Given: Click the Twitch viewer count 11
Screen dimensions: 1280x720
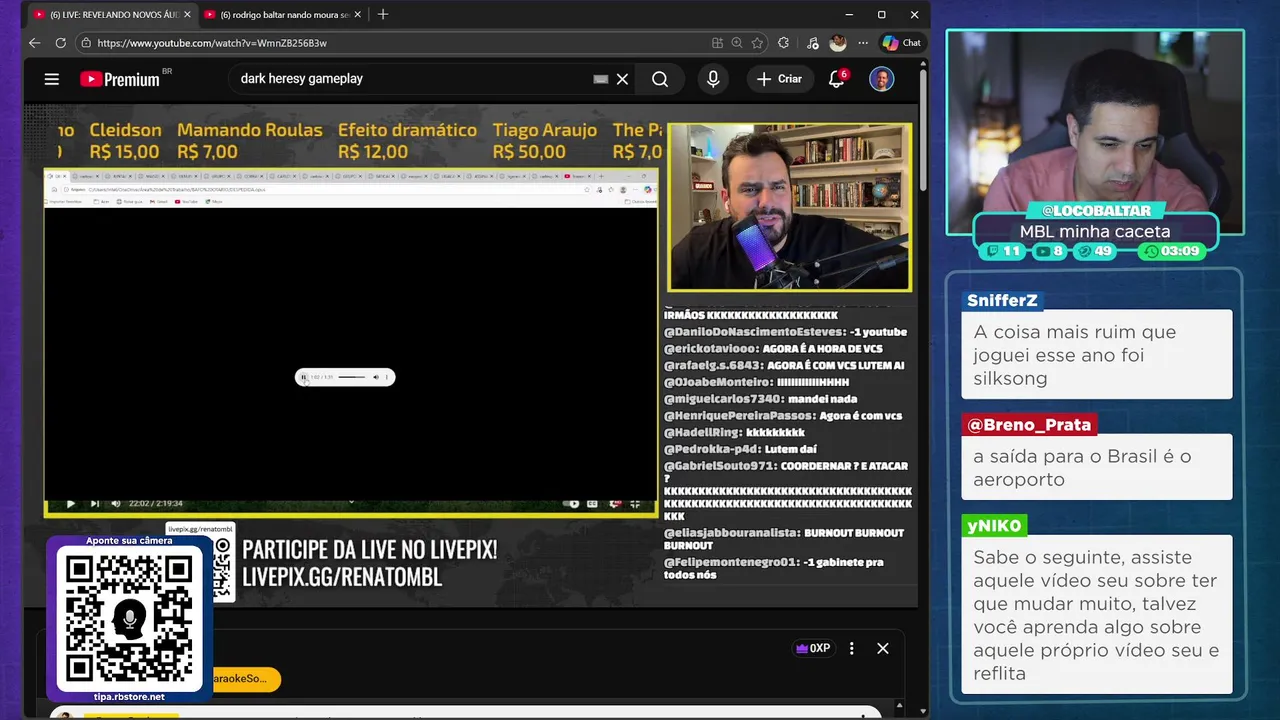Looking at the screenshot, I should pyautogui.click(x=1003, y=251).
